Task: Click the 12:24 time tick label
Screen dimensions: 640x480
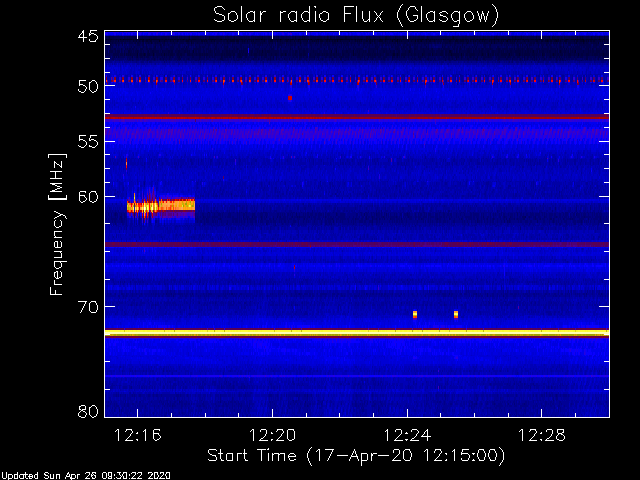Action: pyautogui.click(x=407, y=436)
